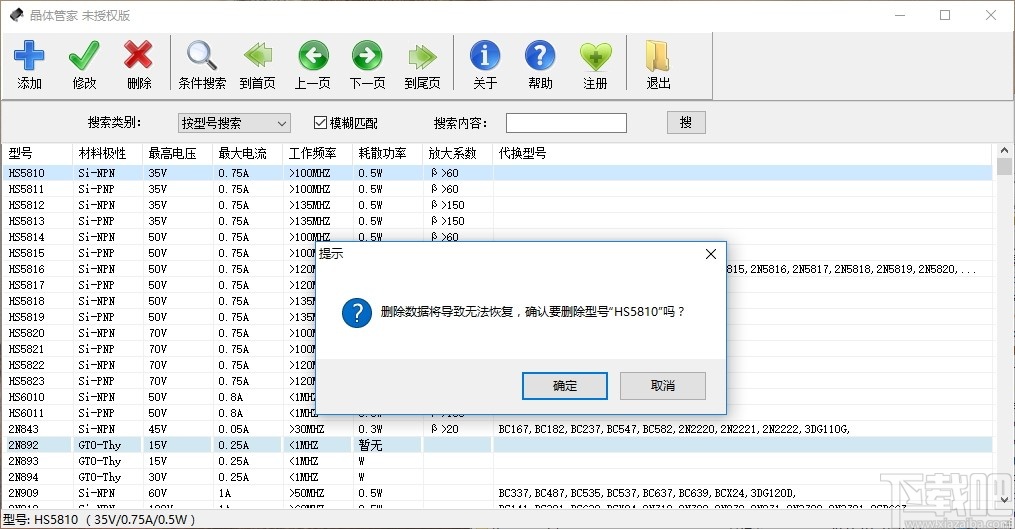
Task: Click the 搜索内容 input field
Action: (x=566, y=123)
